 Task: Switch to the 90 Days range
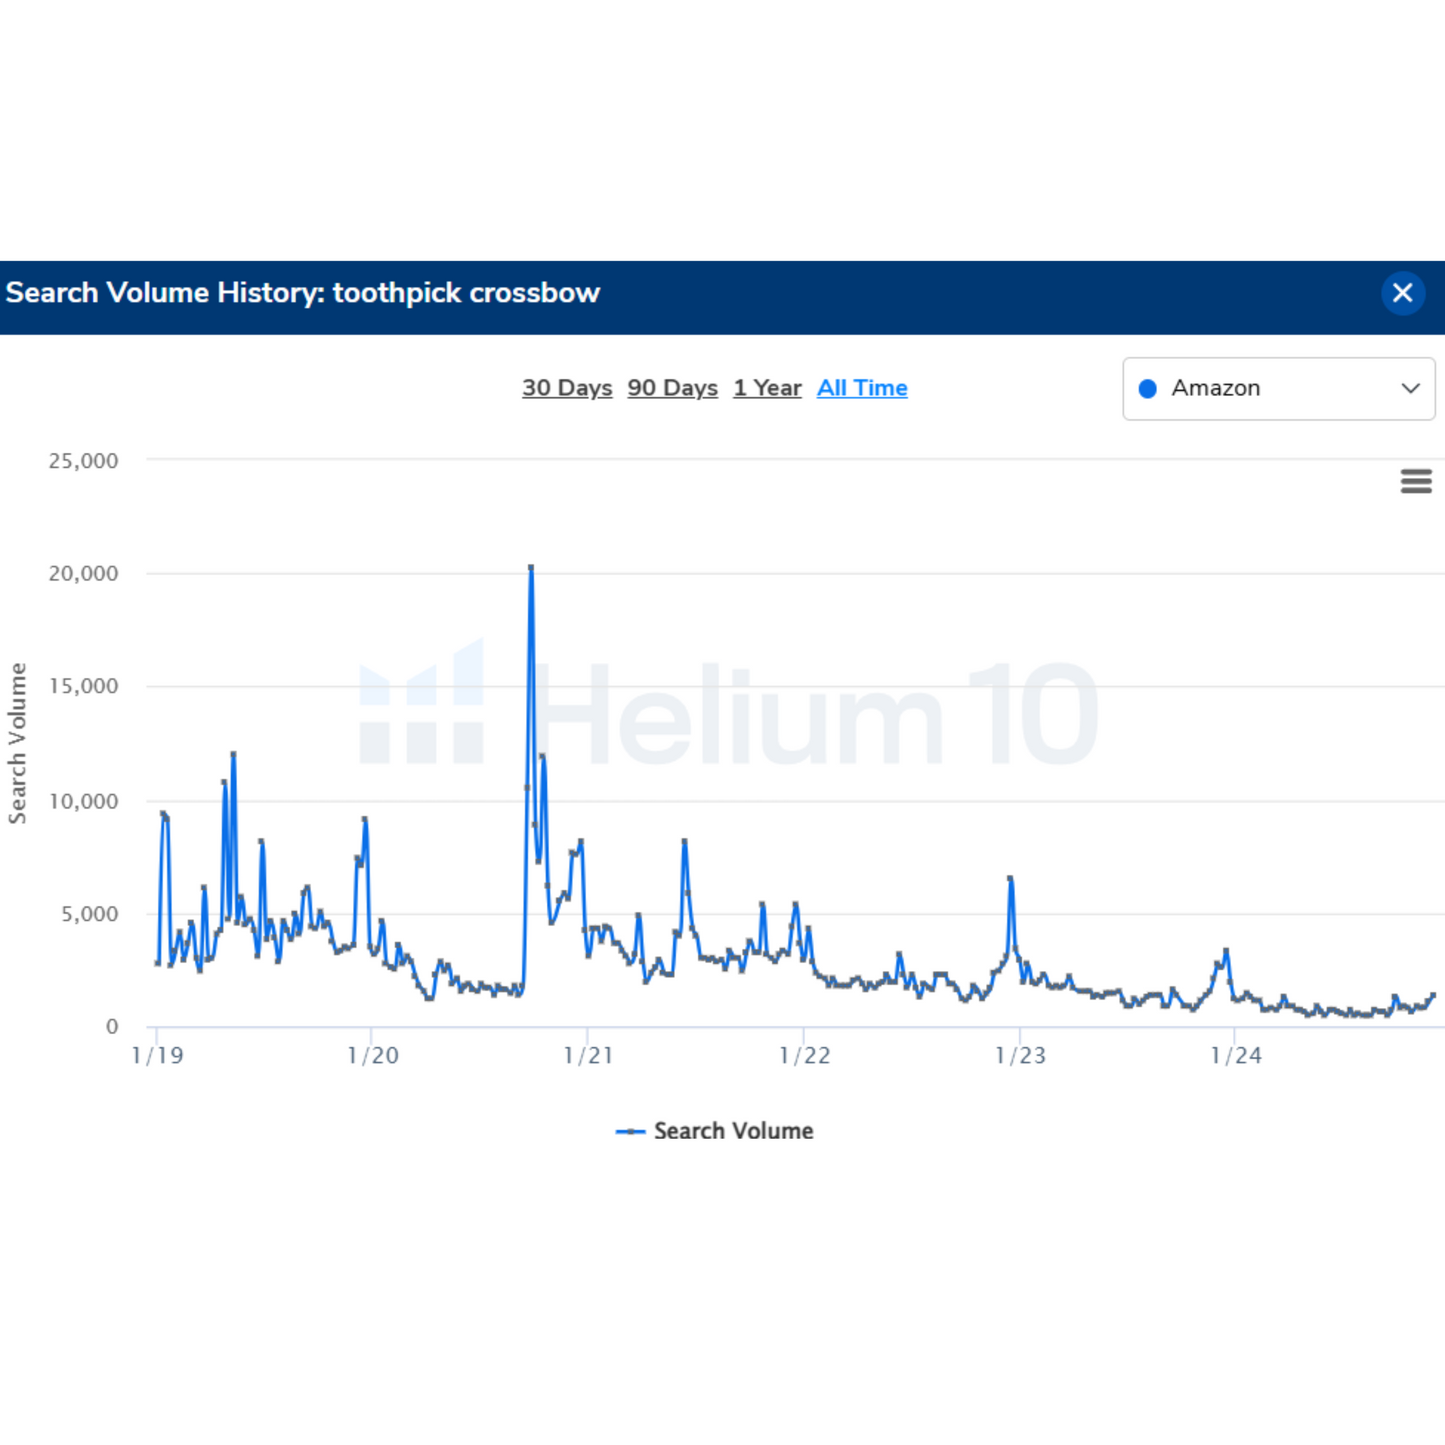672,388
